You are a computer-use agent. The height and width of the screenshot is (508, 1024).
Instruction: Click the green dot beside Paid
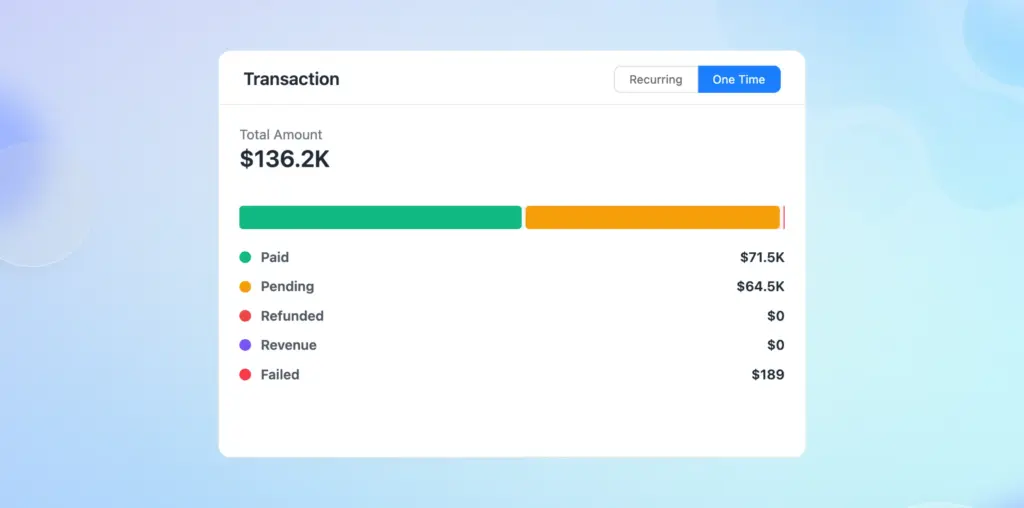click(246, 257)
